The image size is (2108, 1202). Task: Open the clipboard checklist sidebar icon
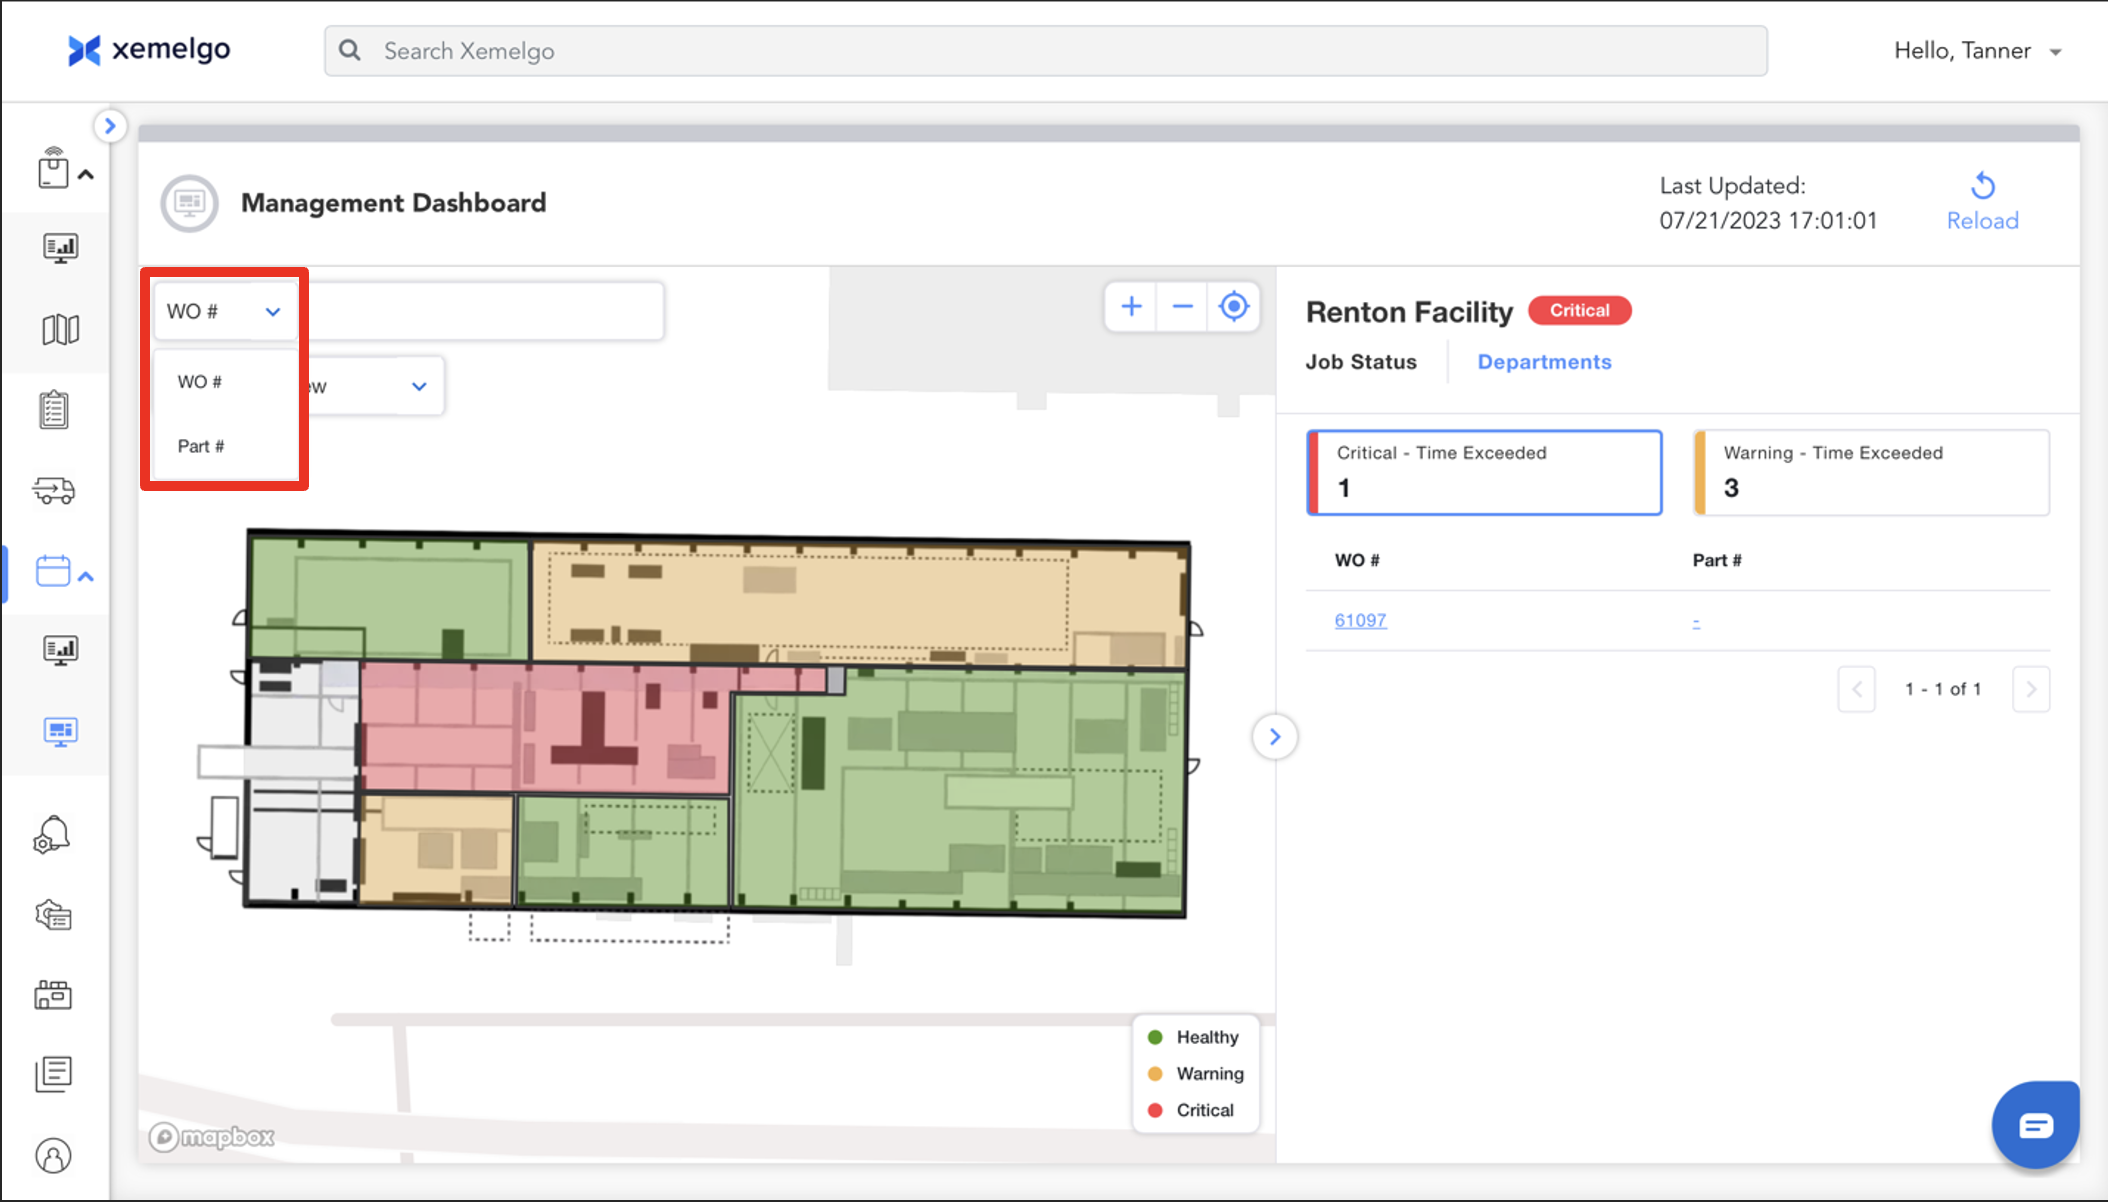click(54, 410)
